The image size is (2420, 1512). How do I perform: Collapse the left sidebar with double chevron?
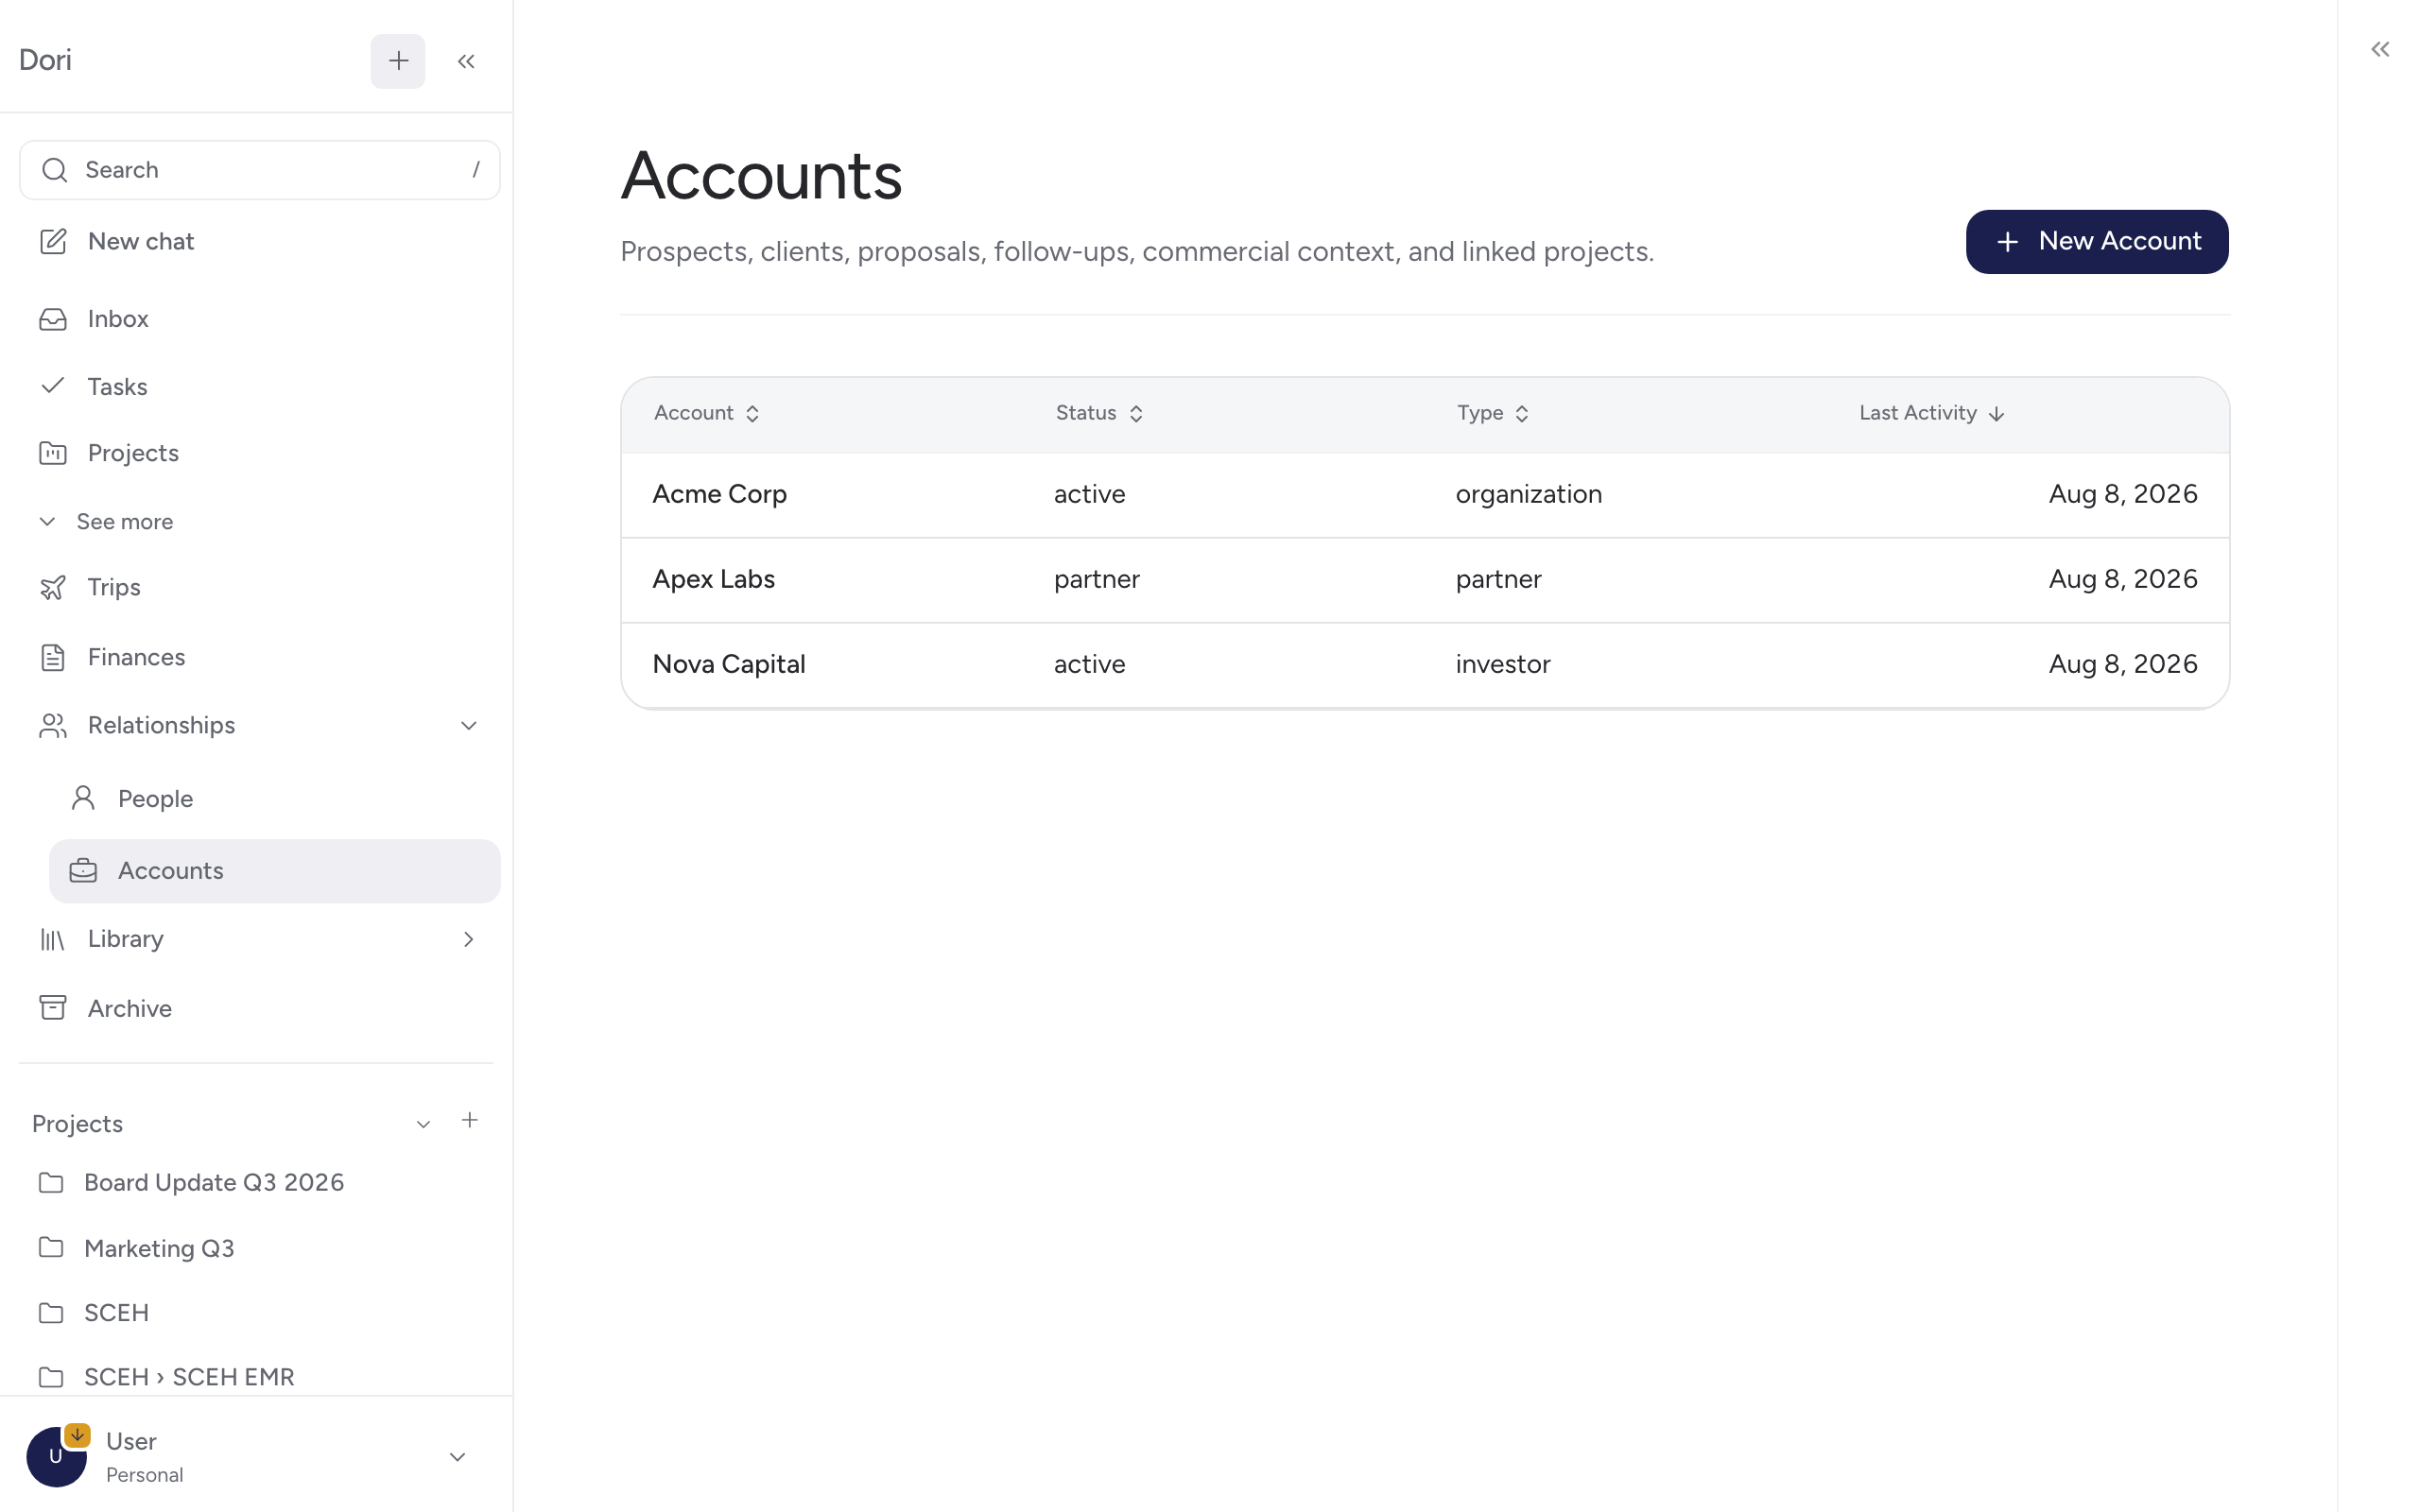[x=466, y=61]
